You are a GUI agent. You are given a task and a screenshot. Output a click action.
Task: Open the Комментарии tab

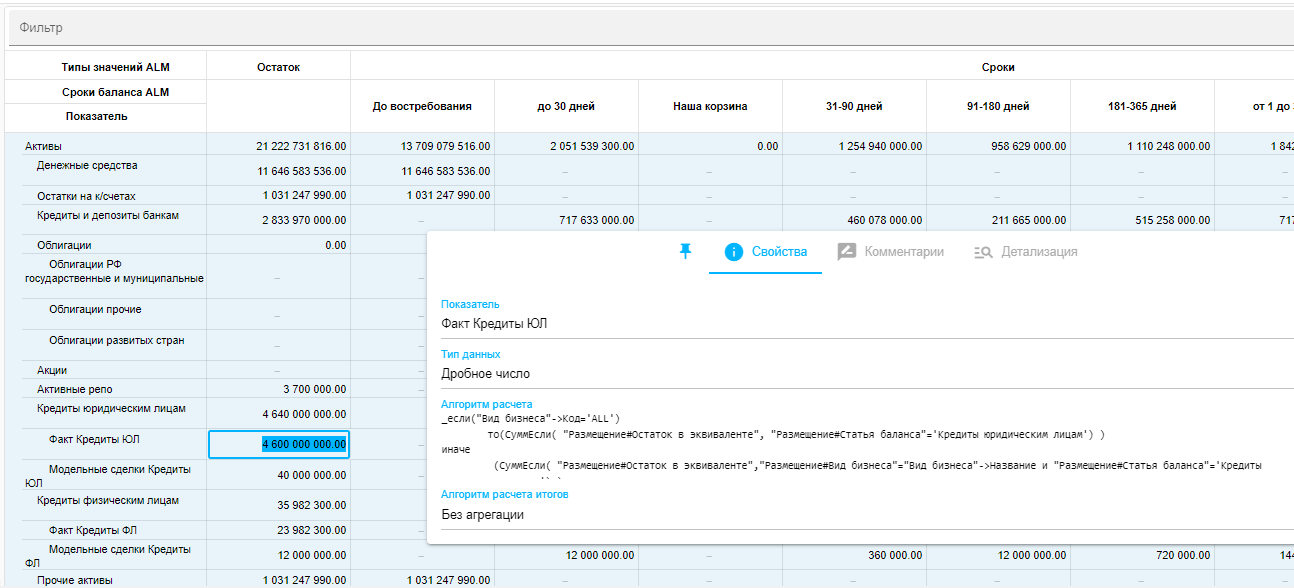pyautogui.click(x=890, y=252)
